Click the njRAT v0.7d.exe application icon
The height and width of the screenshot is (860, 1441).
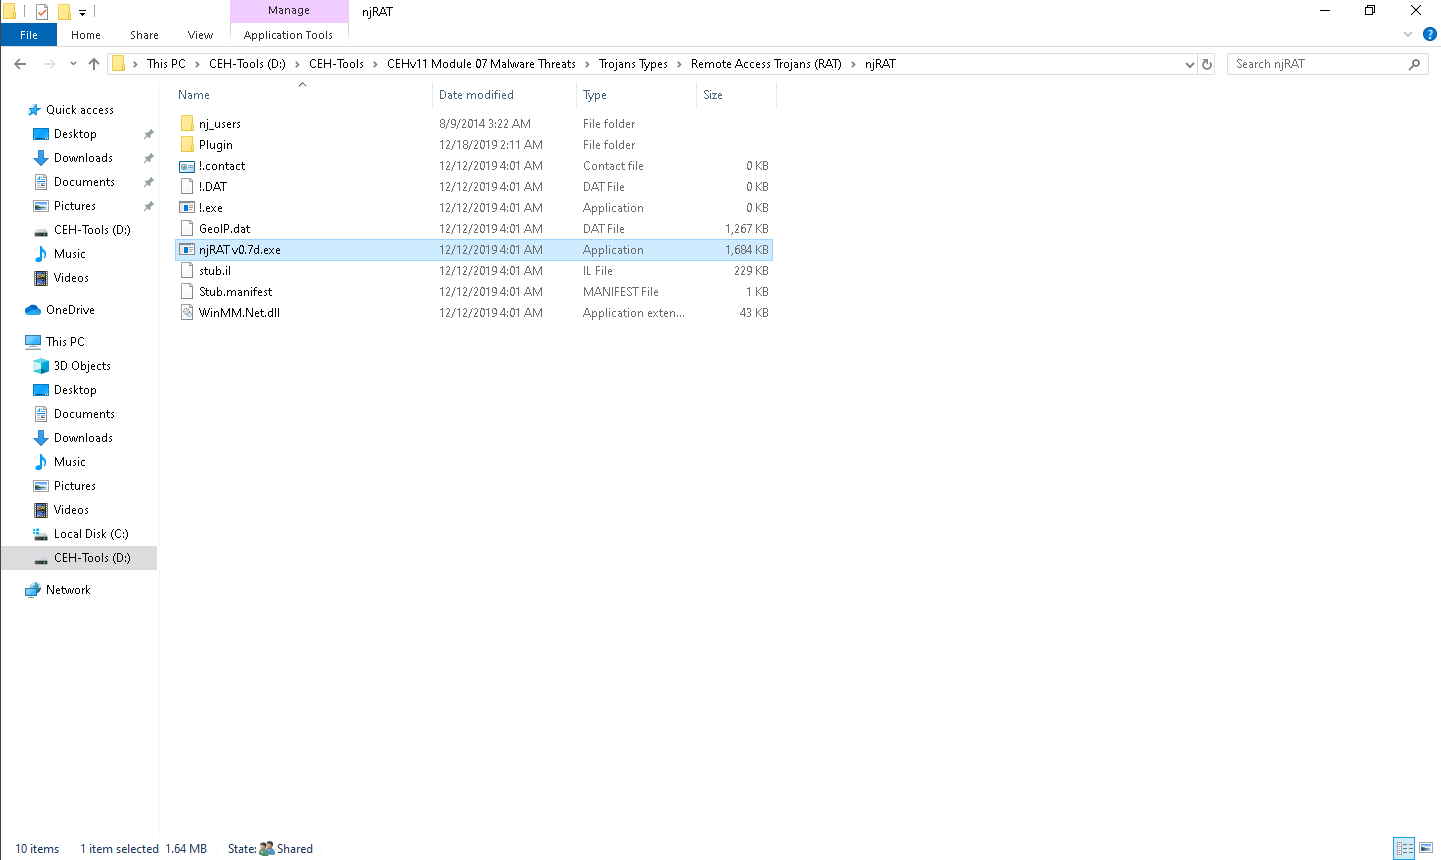click(187, 250)
